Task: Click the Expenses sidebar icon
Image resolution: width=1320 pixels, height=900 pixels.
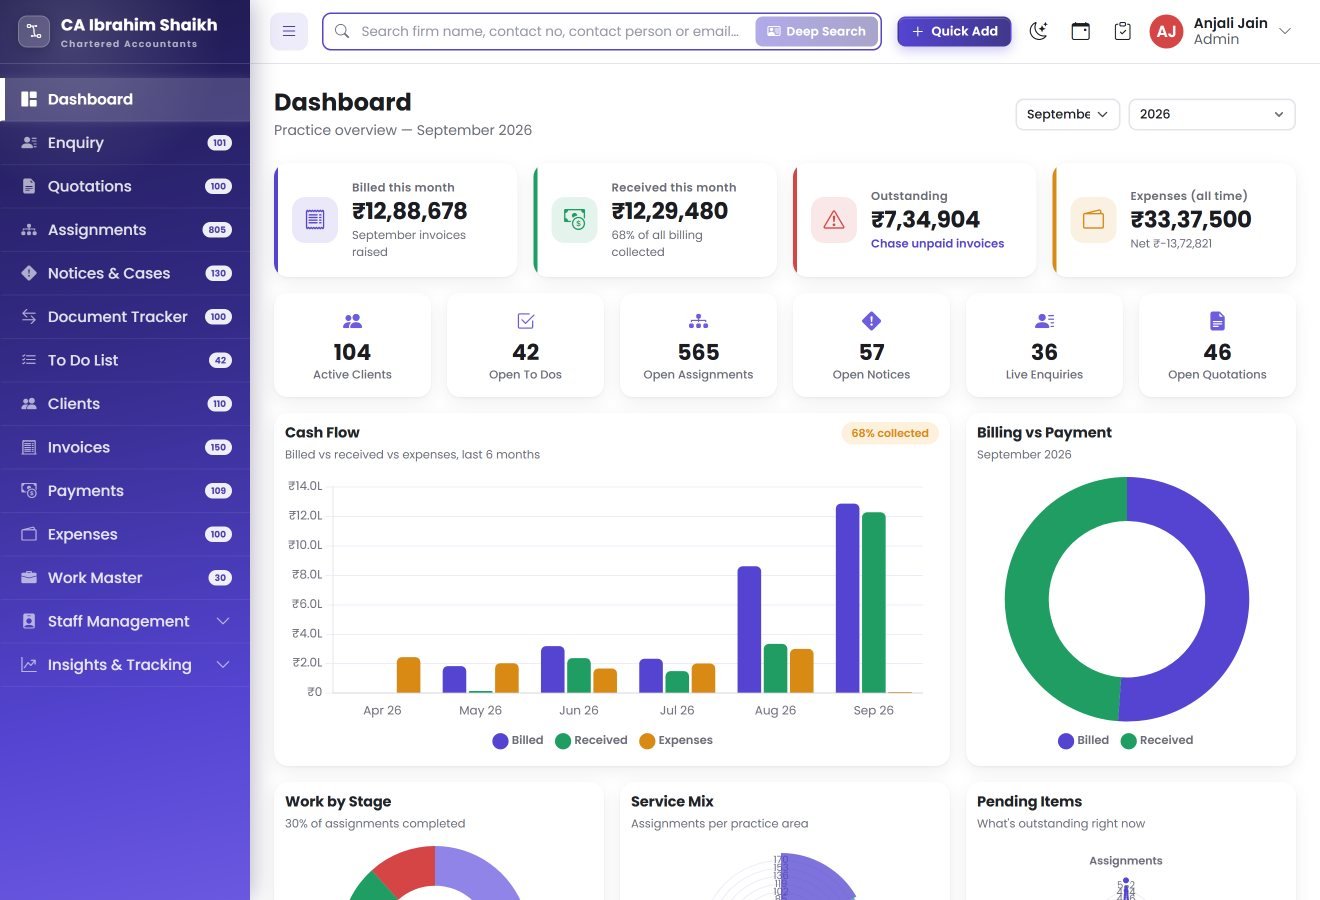Action: pyautogui.click(x=29, y=534)
